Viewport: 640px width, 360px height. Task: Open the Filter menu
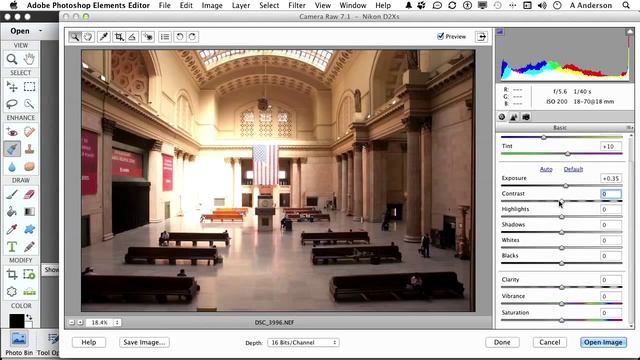click(x=297, y=5)
